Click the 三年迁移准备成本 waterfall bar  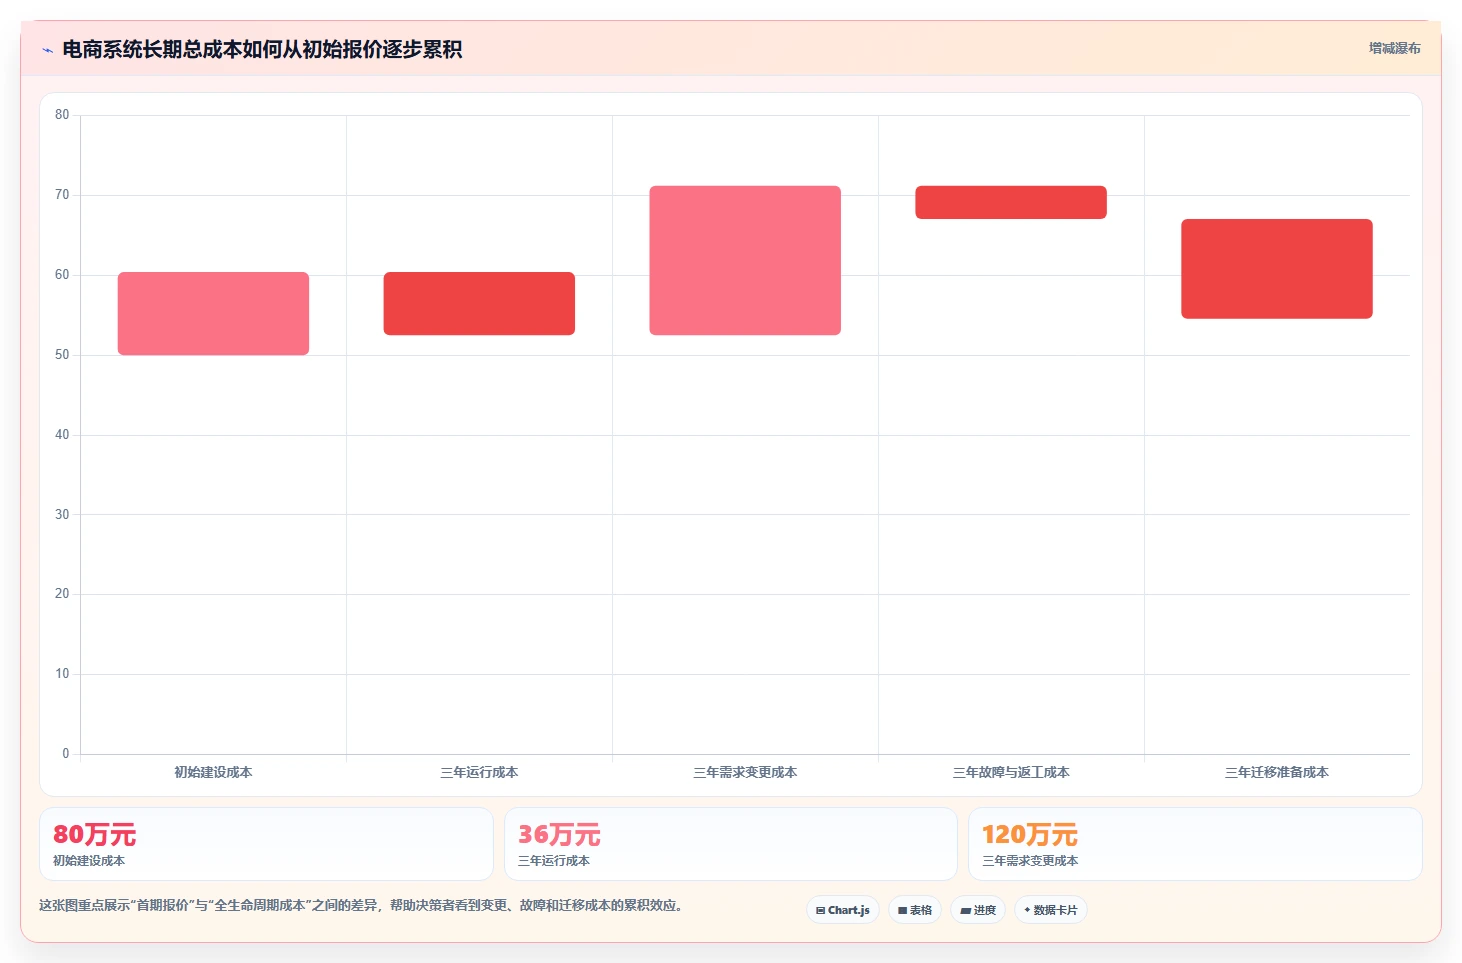pos(1277,269)
